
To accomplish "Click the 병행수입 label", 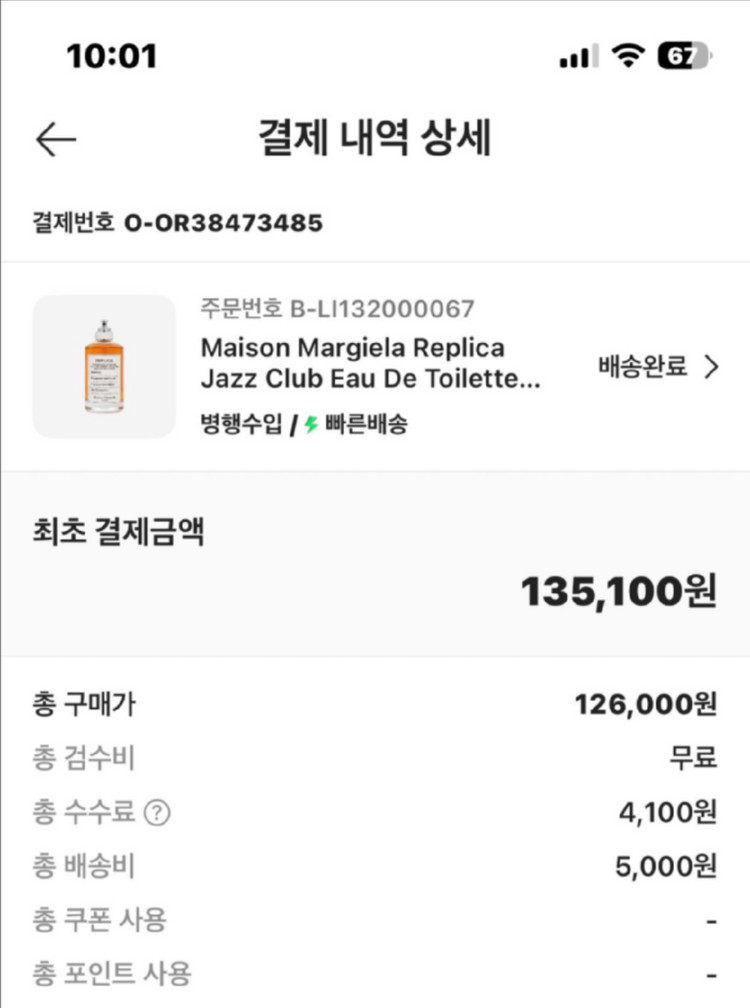I will click(x=241, y=425).
